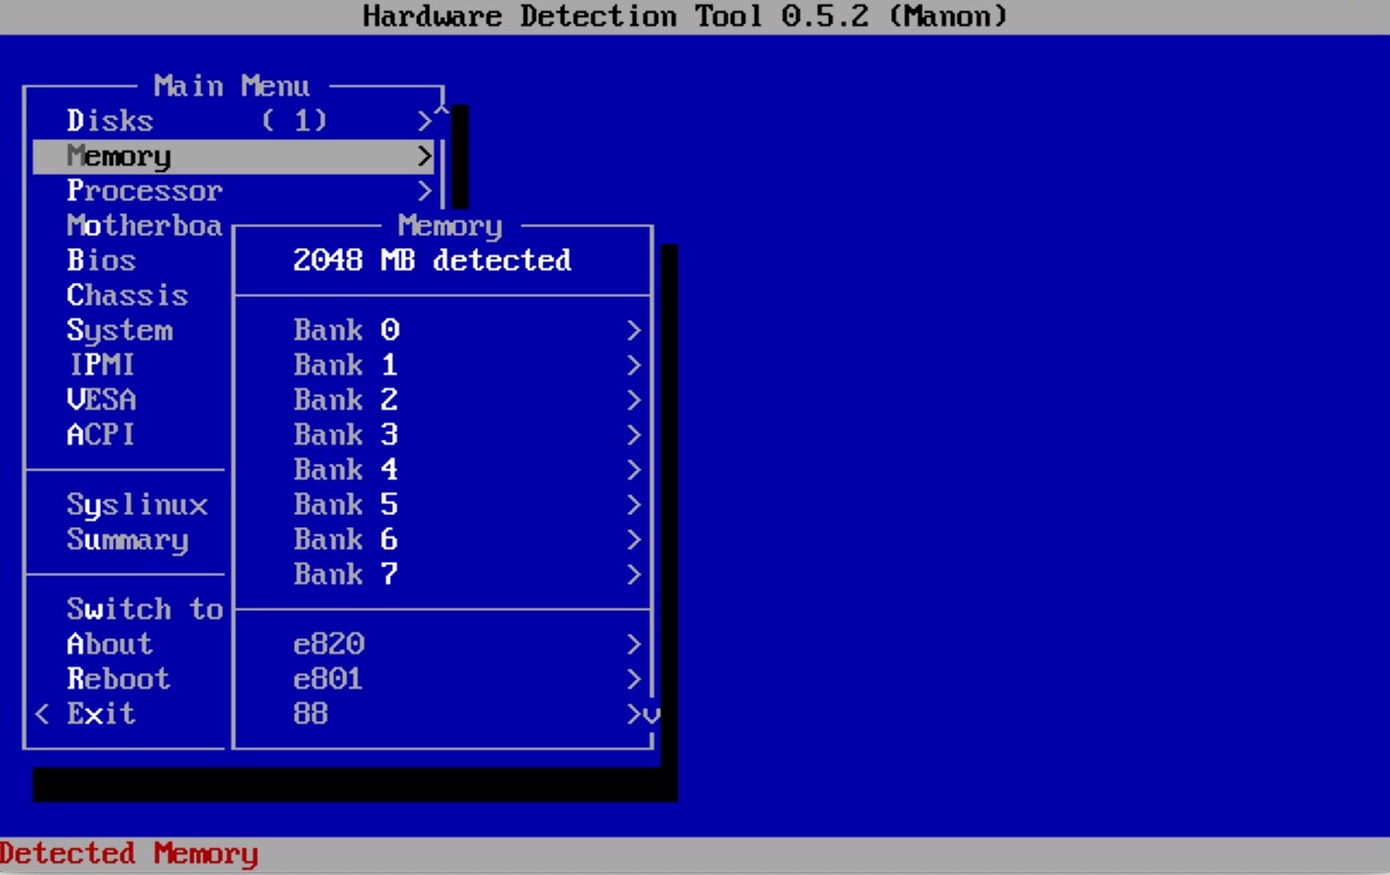Open the Disks menu entry
Viewport: 1390px width, 875px height.
(x=110, y=121)
